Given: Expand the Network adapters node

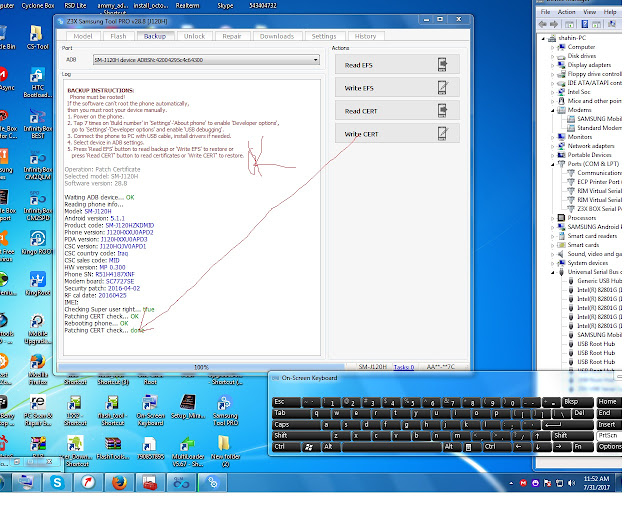Looking at the screenshot, I should (x=552, y=146).
